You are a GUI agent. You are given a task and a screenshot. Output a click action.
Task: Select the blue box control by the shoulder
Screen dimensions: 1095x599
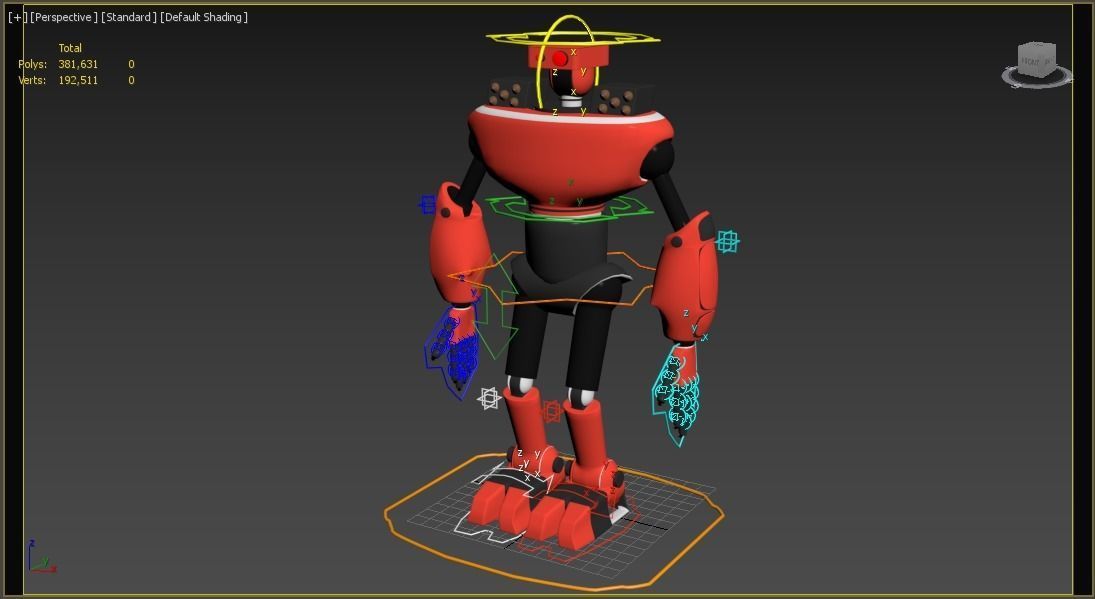pyautogui.click(x=427, y=205)
